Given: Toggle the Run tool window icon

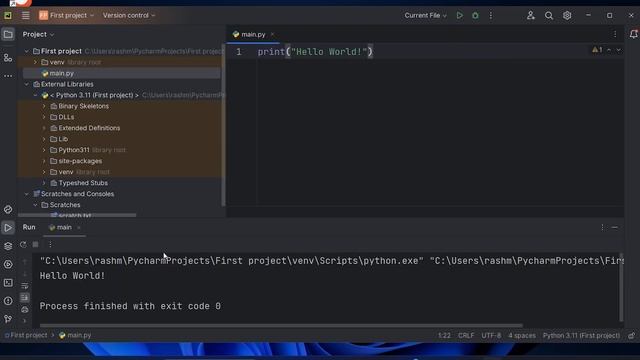Looking at the screenshot, I should click(8, 228).
